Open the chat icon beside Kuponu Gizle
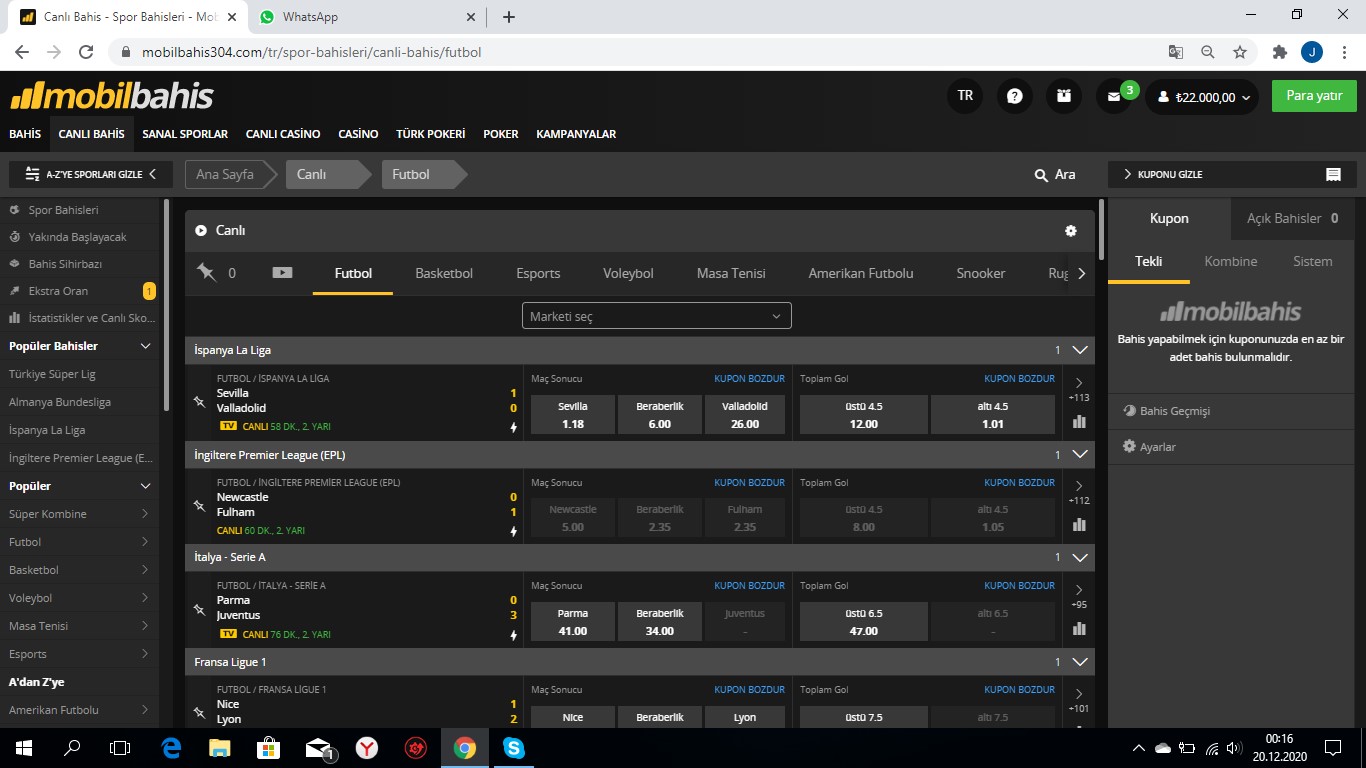Screen dimensions: 1366x768 pyautogui.click(x=1333, y=175)
